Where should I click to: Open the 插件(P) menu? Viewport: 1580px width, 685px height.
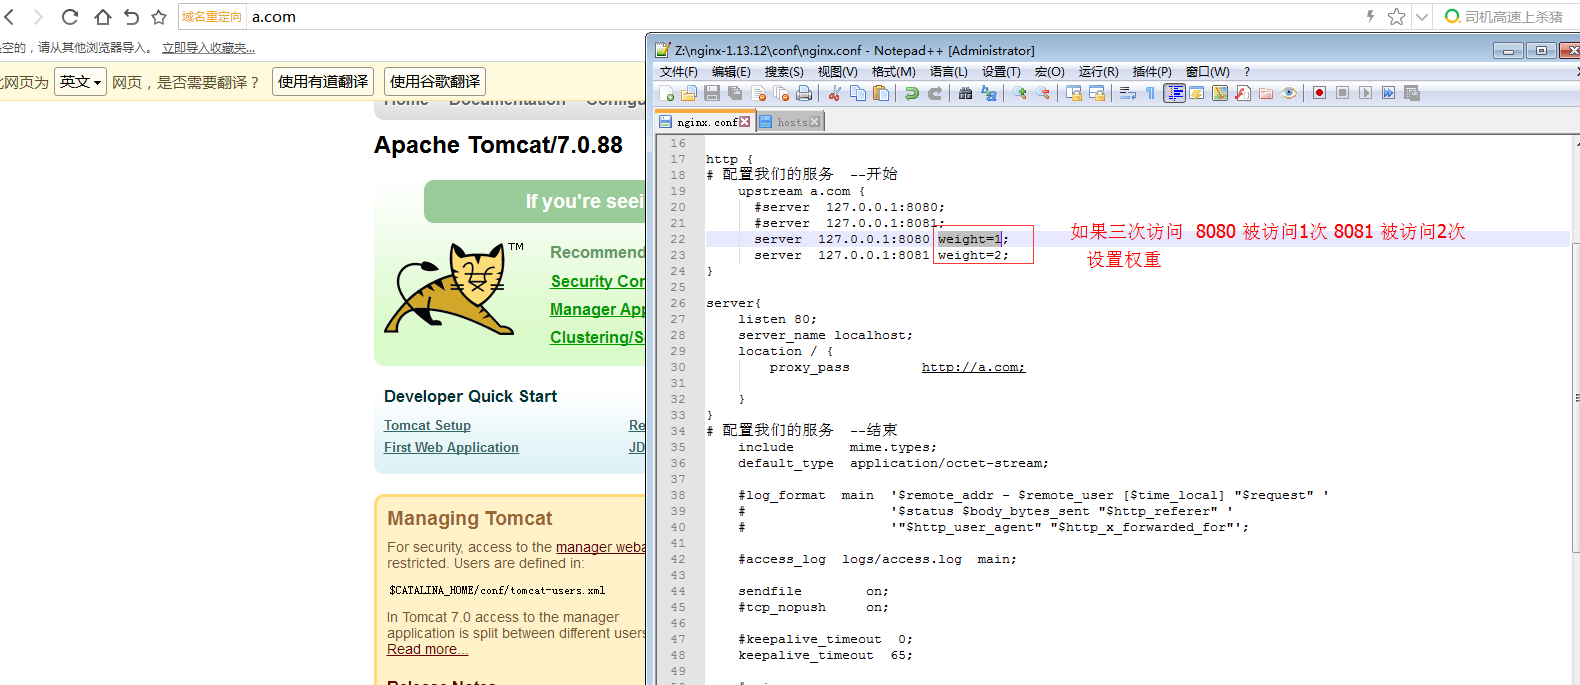click(x=1152, y=72)
